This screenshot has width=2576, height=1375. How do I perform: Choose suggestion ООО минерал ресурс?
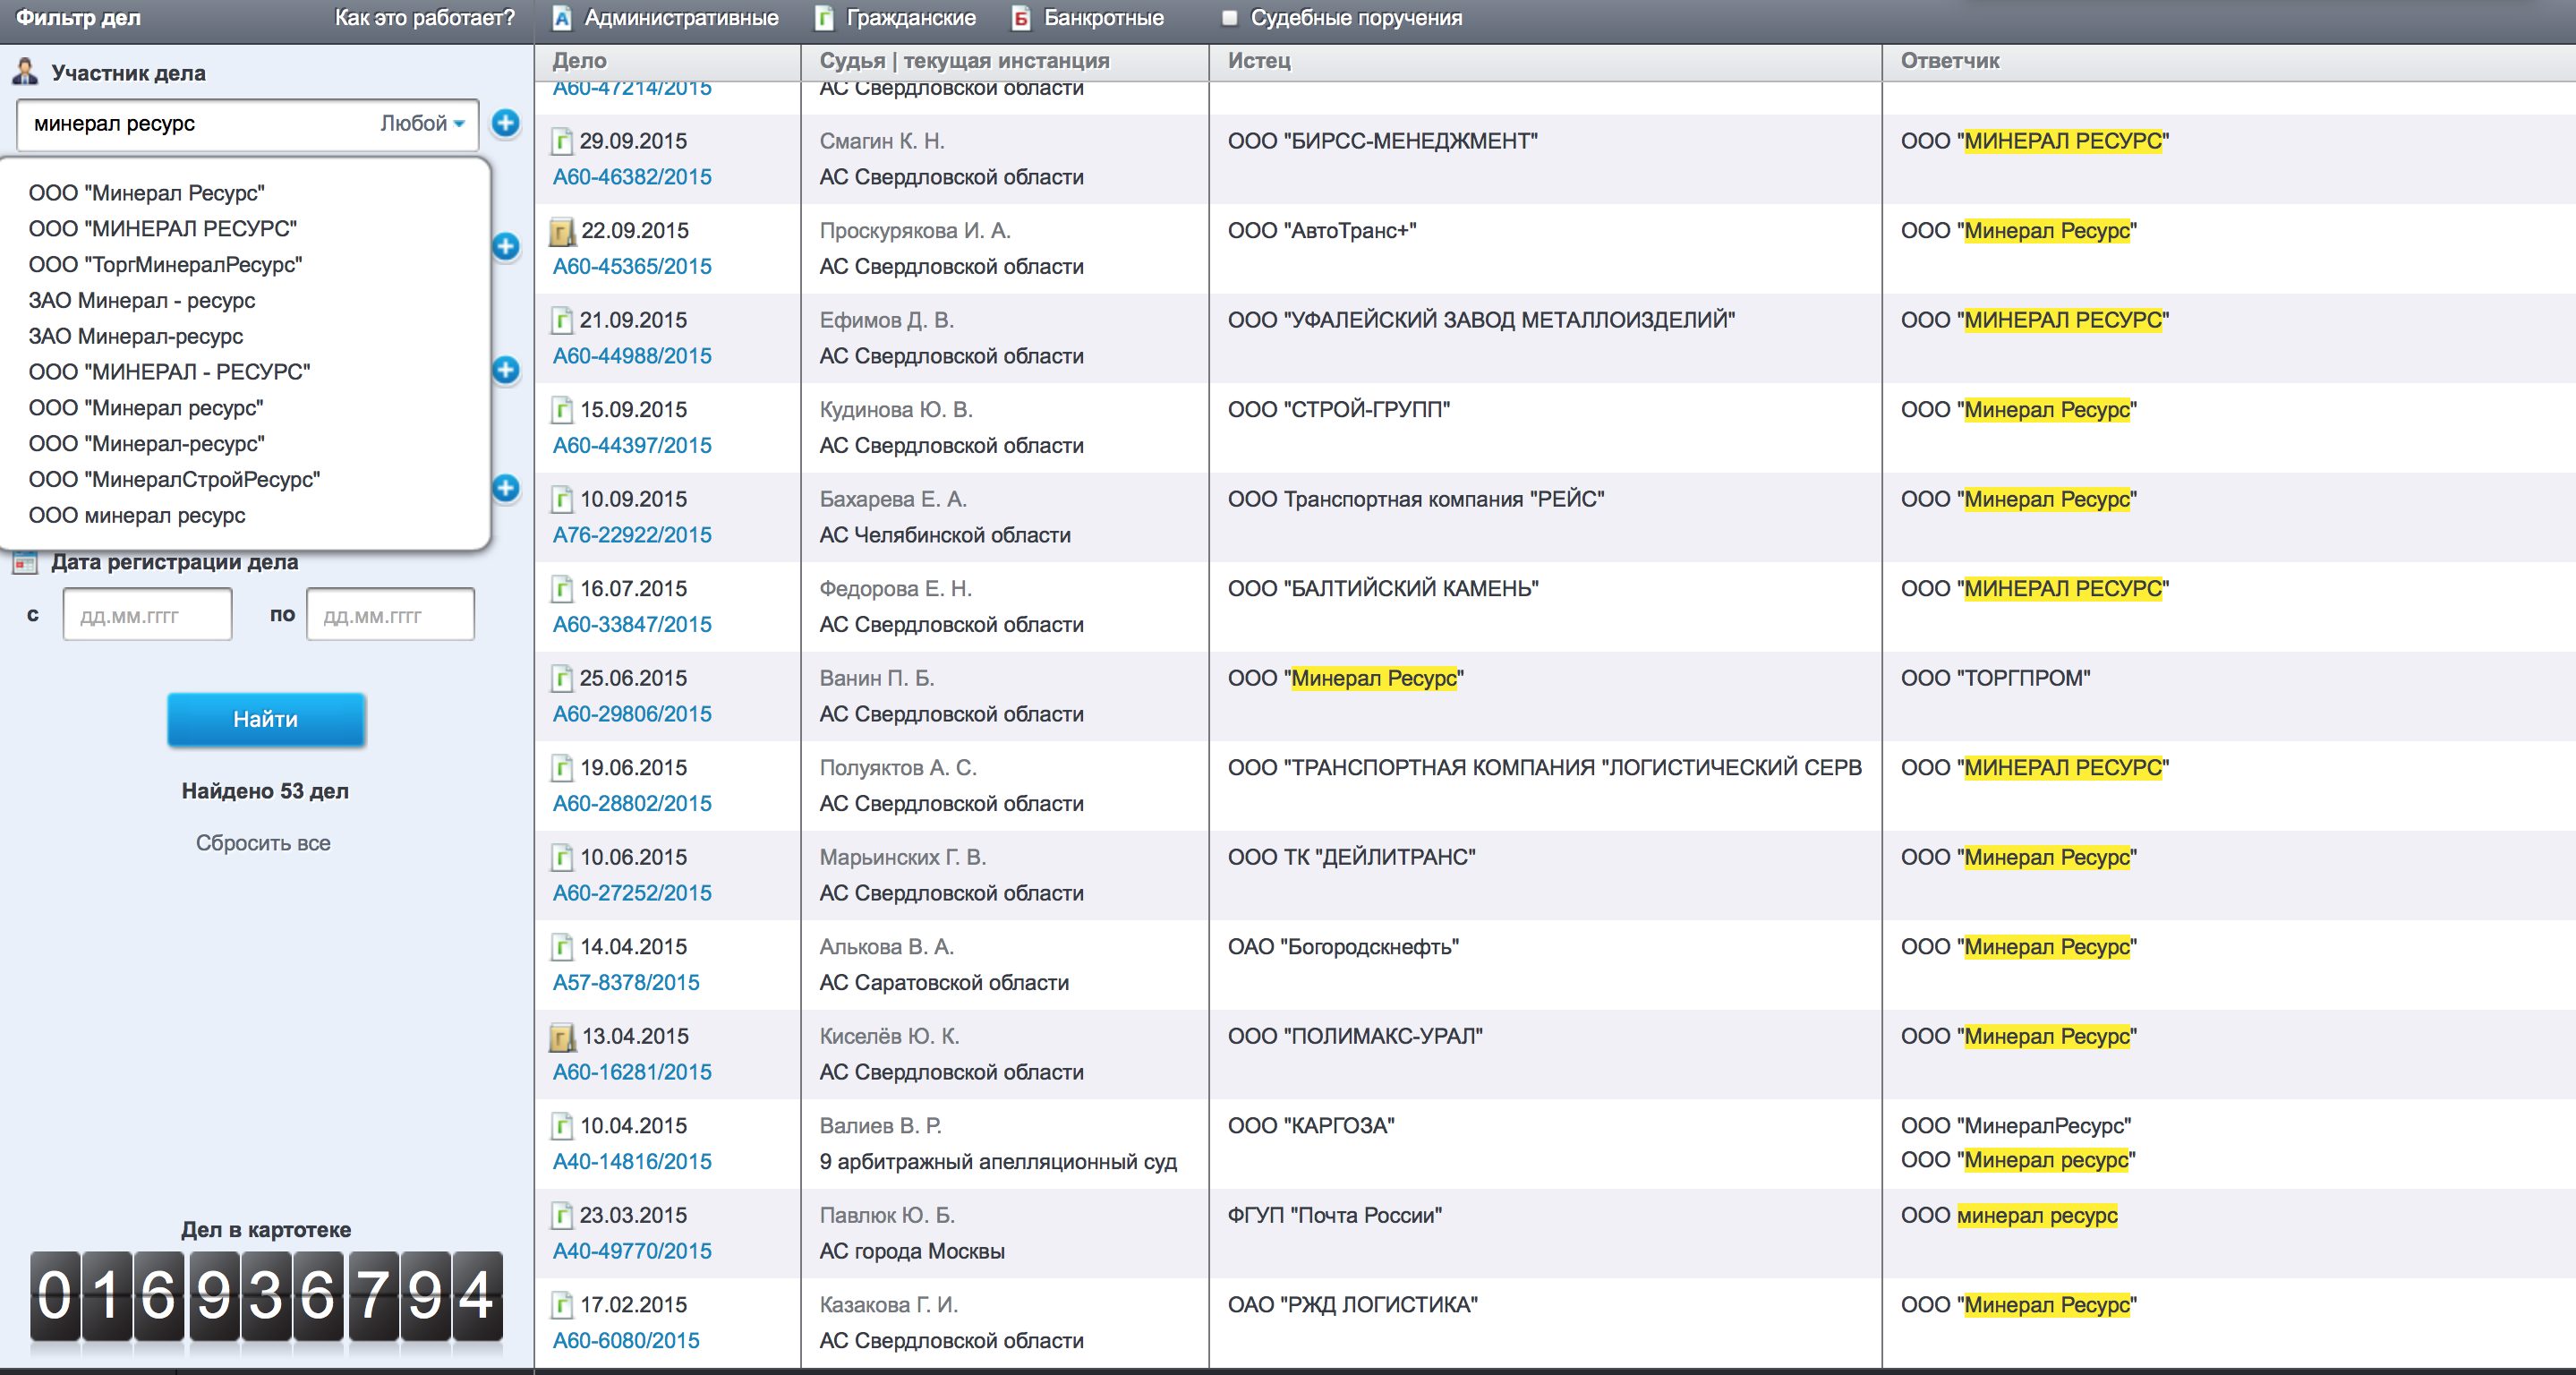tap(137, 516)
